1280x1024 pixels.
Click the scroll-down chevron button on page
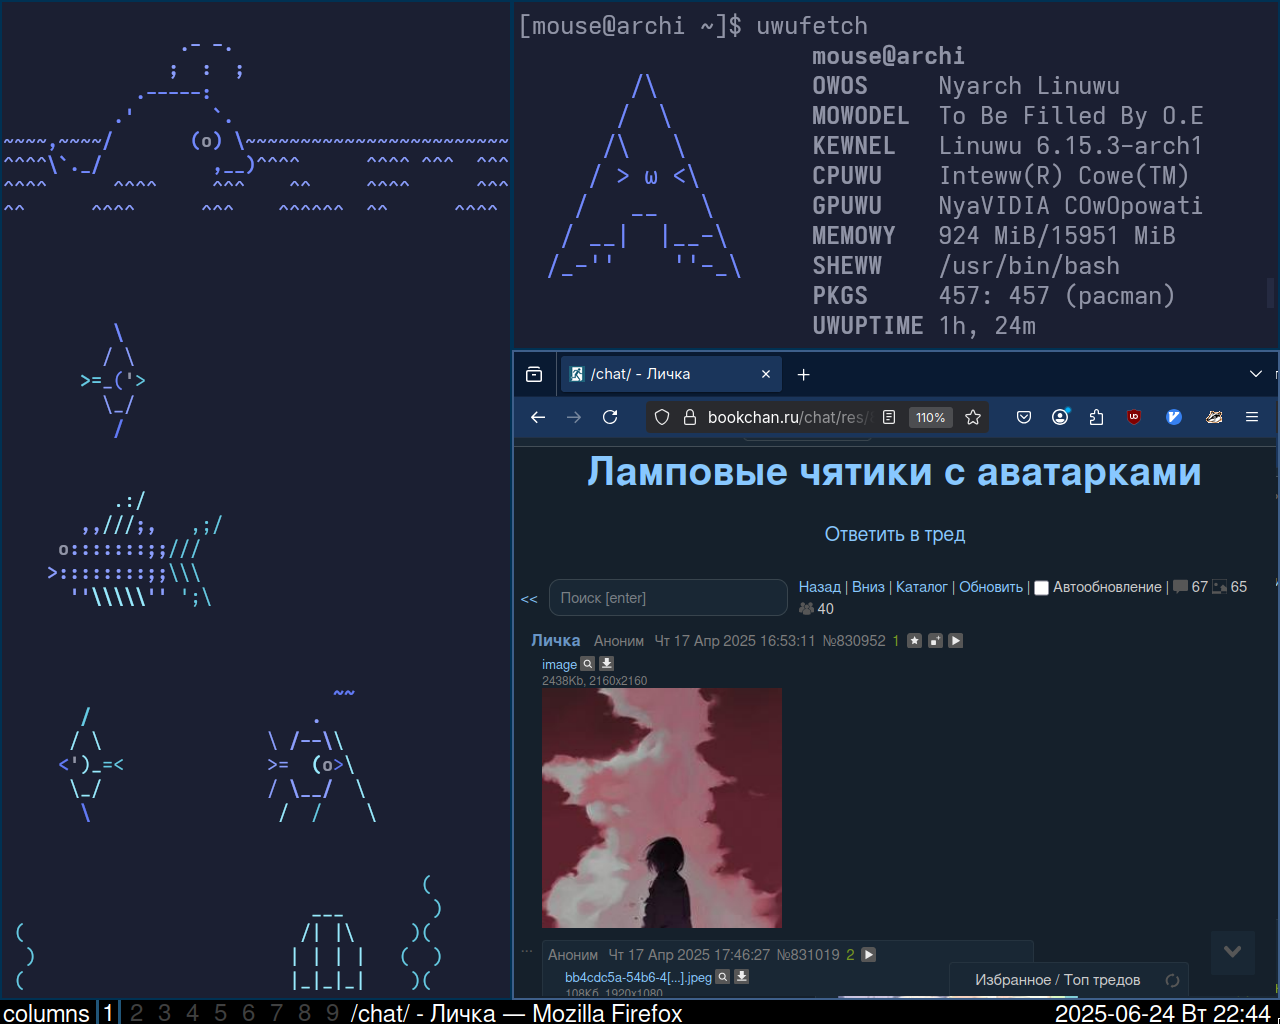pyautogui.click(x=1232, y=952)
